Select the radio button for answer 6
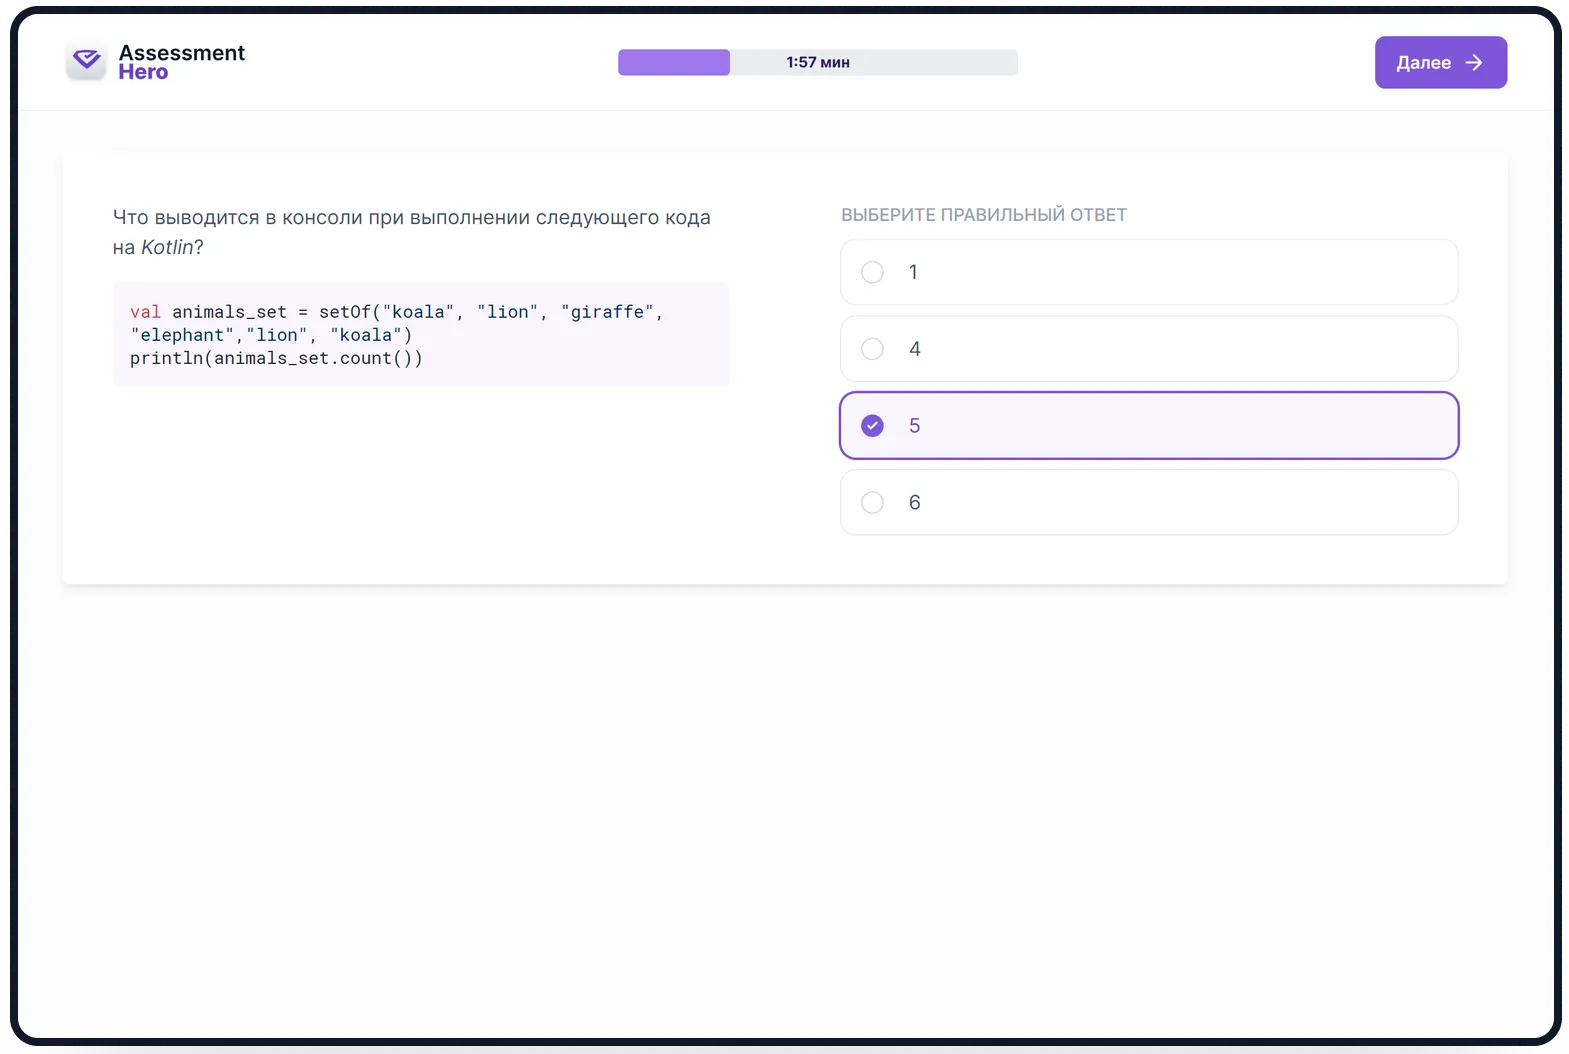The height and width of the screenshot is (1054, 1569). (872, 502)
